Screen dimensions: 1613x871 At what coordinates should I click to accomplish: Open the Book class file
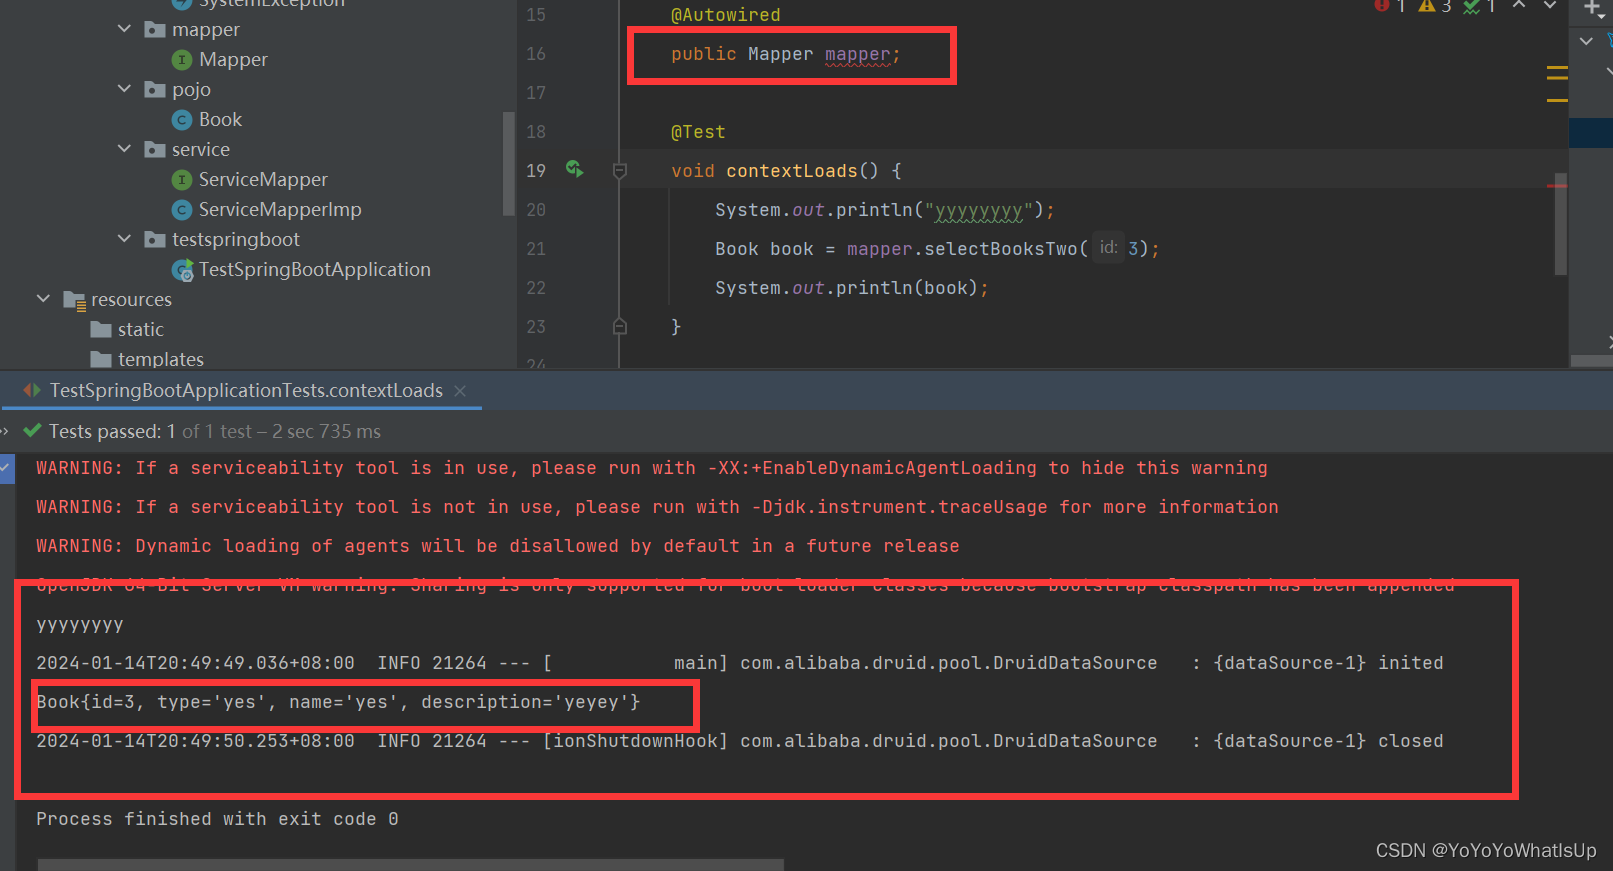(x=220, y=119)
